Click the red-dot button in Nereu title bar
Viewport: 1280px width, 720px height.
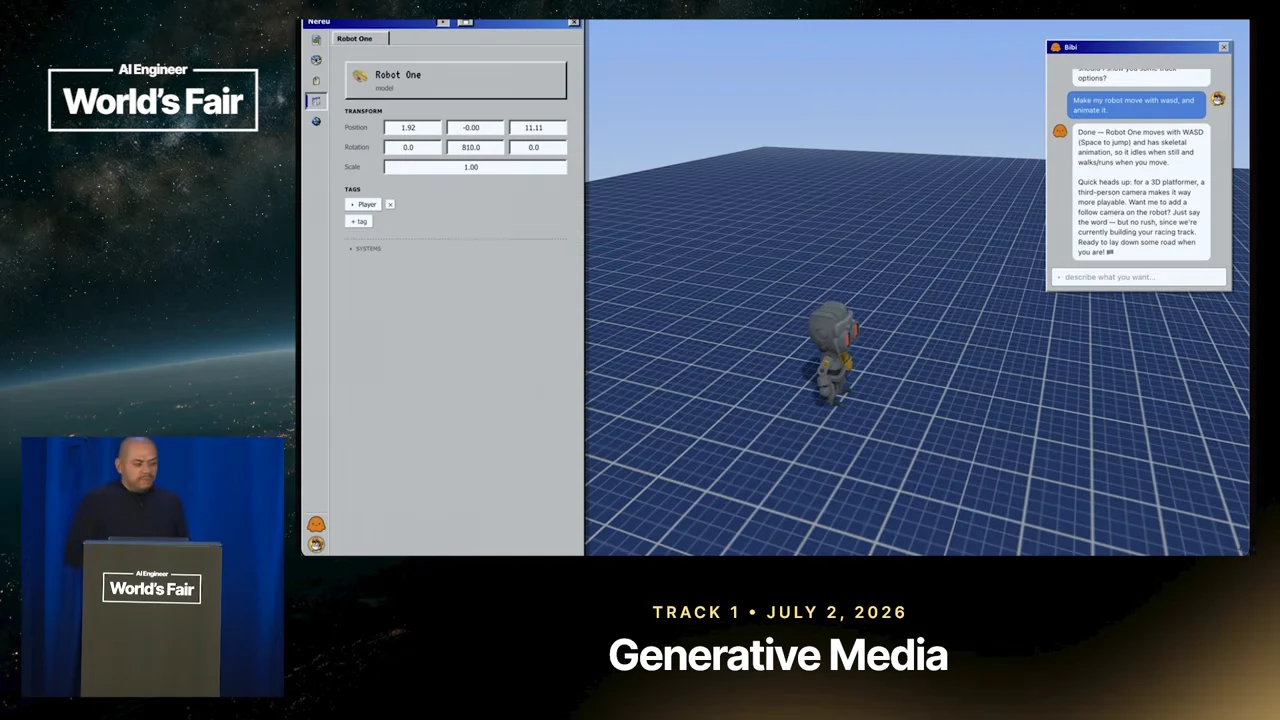444,22
